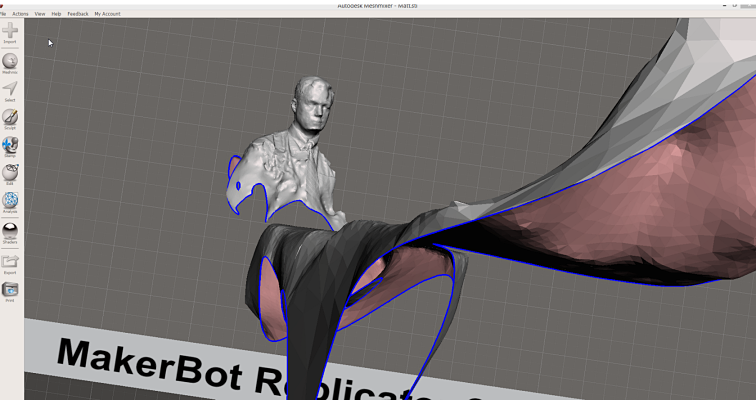This screenshot has width=756, height=400.
Task: Open the My Account menu
Action: [108, 14]
